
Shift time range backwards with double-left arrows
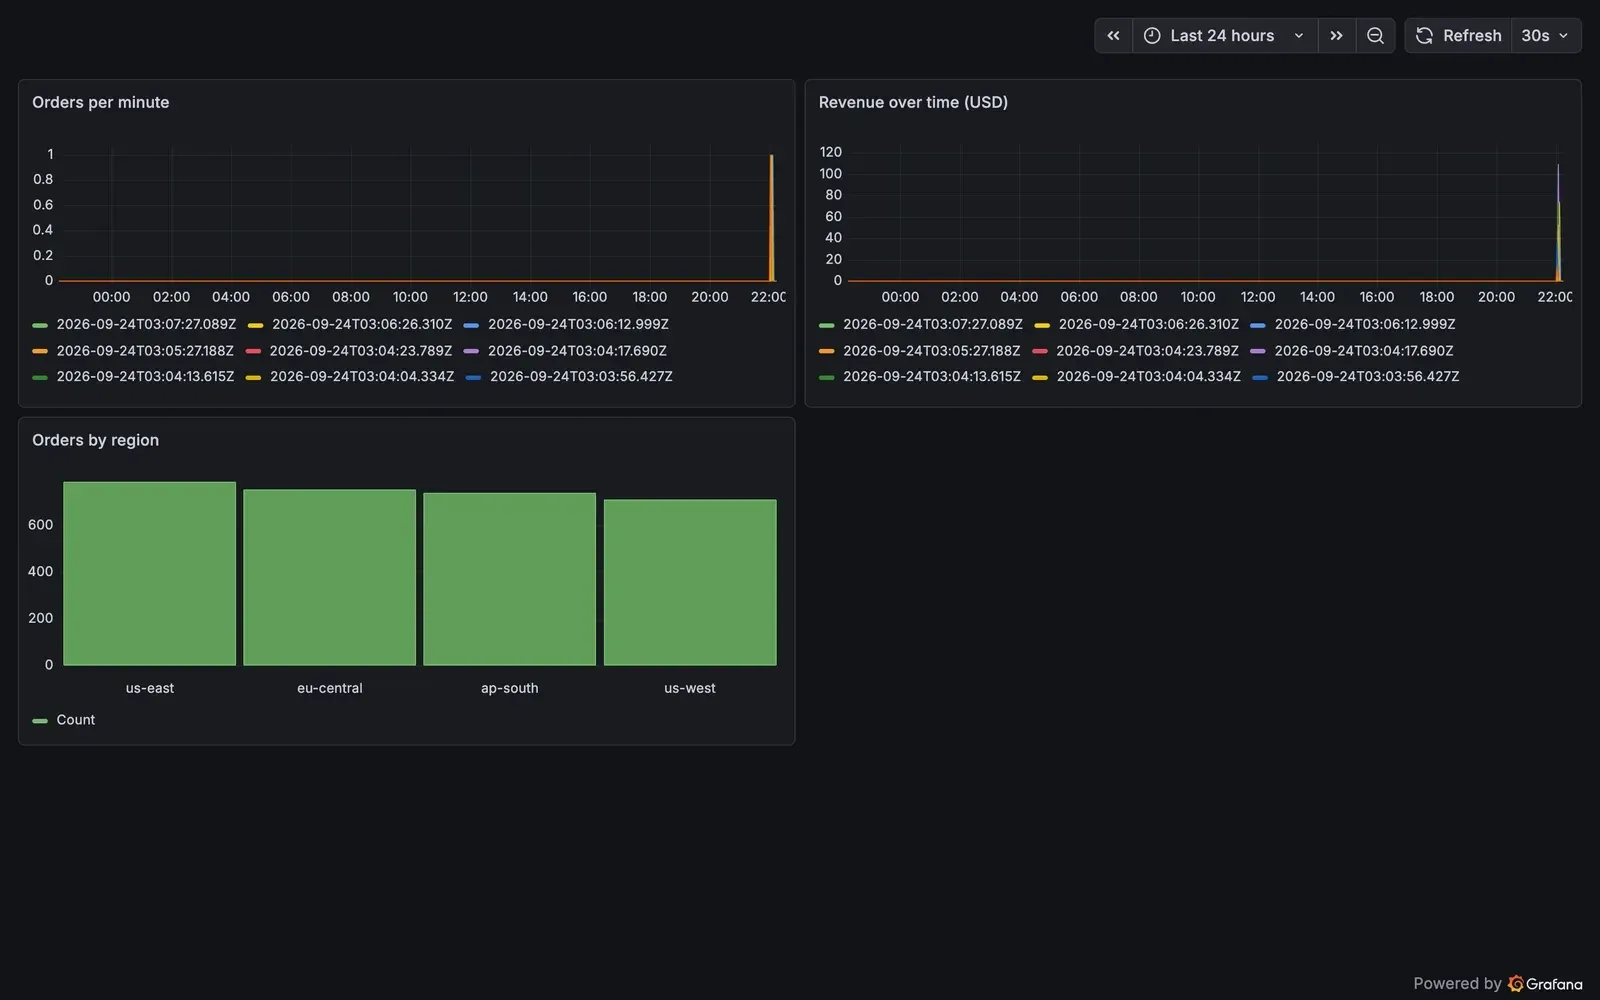[1113, 36]
